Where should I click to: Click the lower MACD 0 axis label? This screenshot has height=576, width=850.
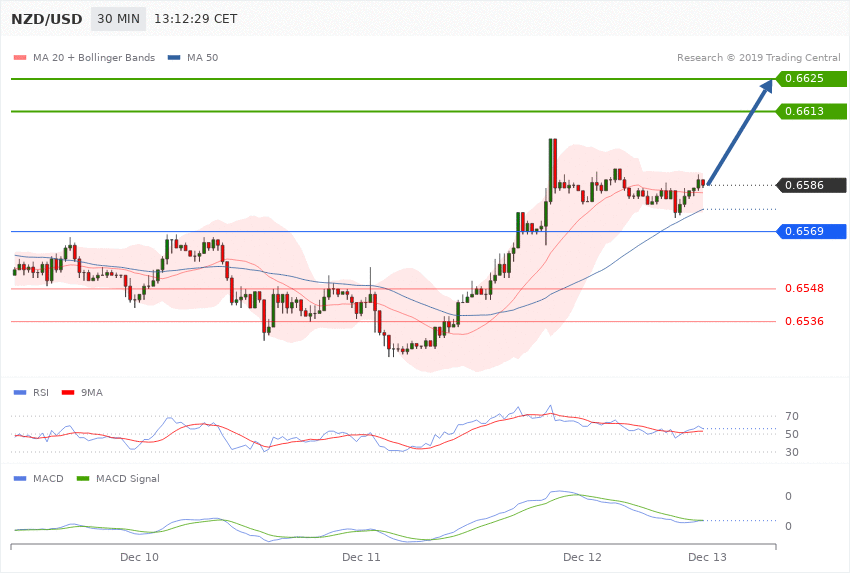point(788,526)
